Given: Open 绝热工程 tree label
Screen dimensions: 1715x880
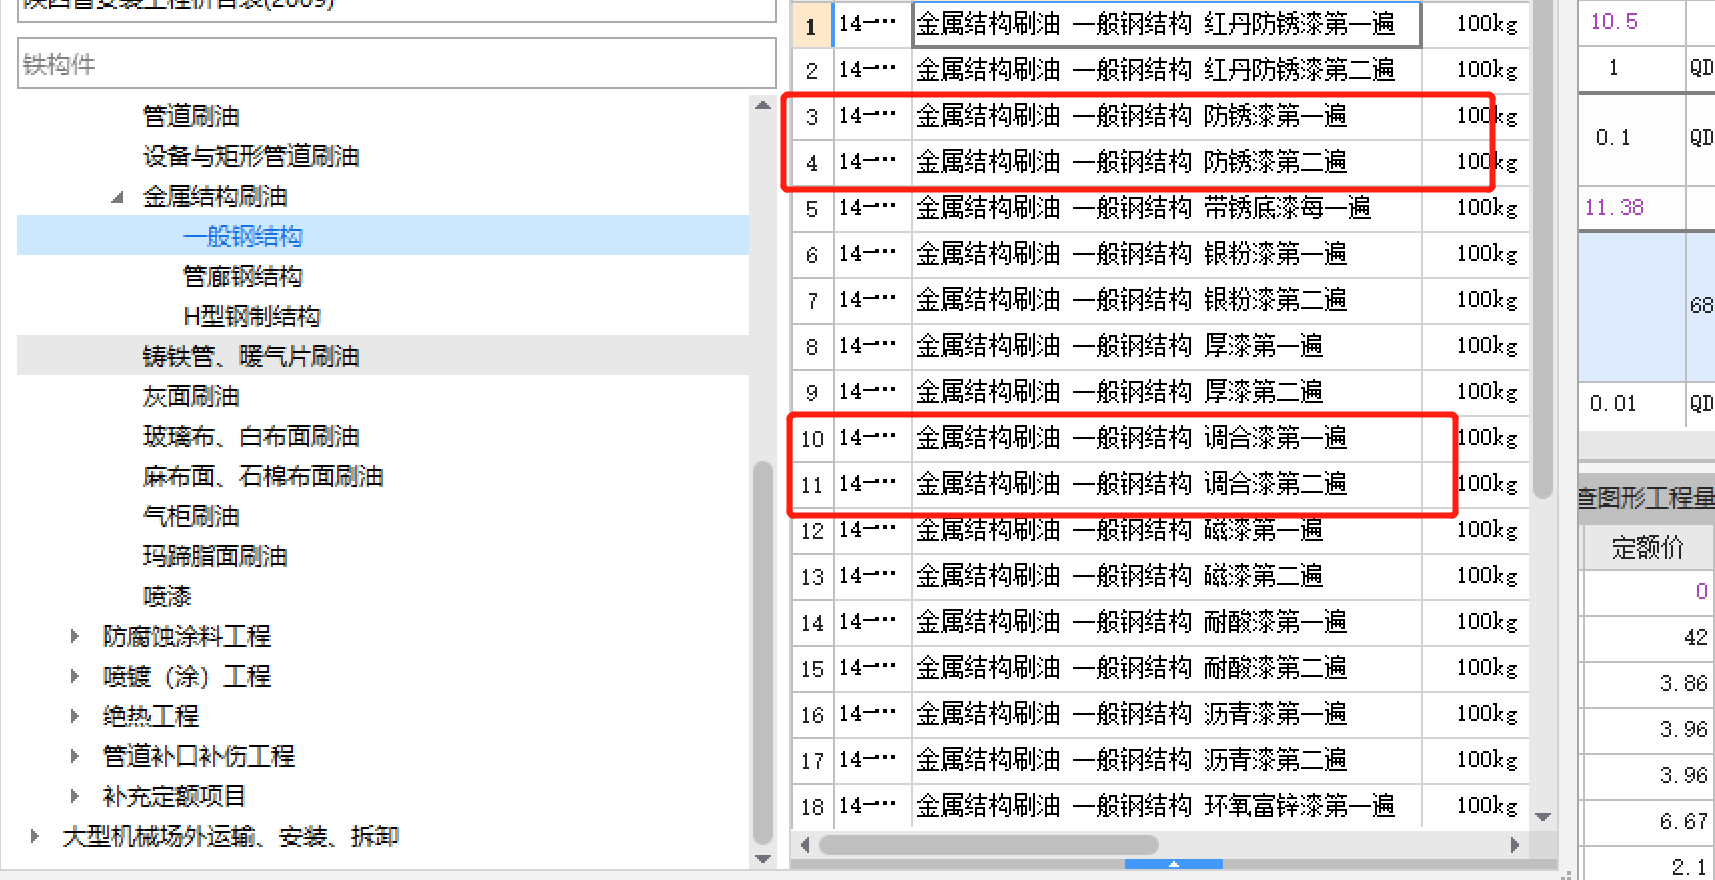Looking at the screenshot, I should tap(151, 716).
